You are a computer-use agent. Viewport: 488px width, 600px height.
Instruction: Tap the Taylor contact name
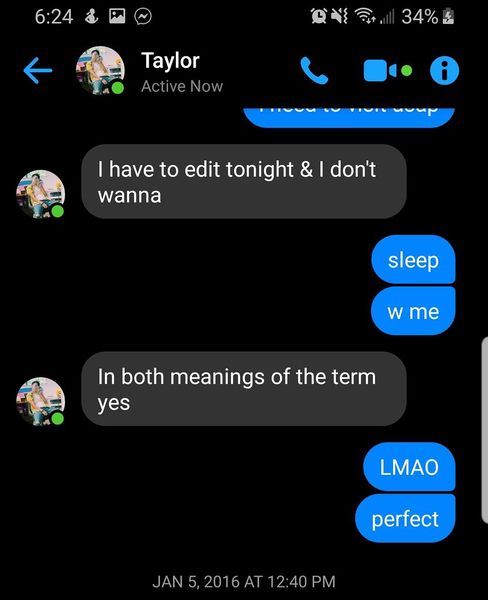click(x=170, y=60)
